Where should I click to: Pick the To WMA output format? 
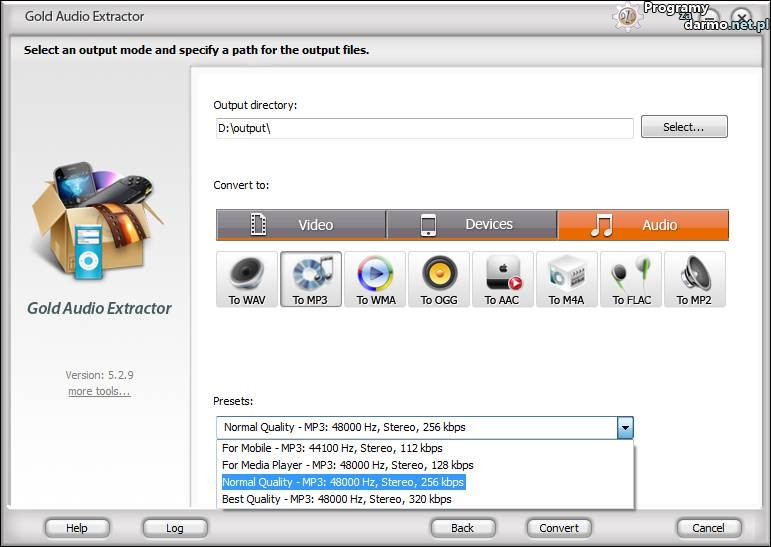pyautogui.click(x=375, y=279)
